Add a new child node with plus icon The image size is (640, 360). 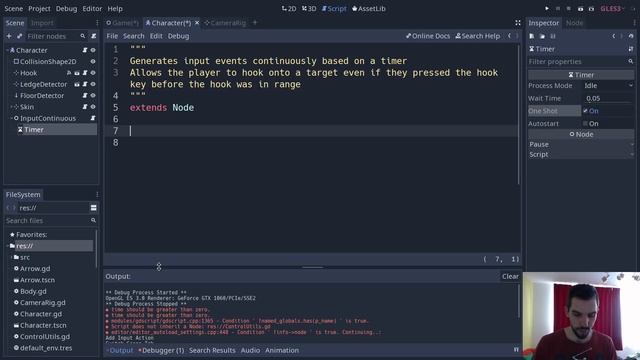(9, 36)
